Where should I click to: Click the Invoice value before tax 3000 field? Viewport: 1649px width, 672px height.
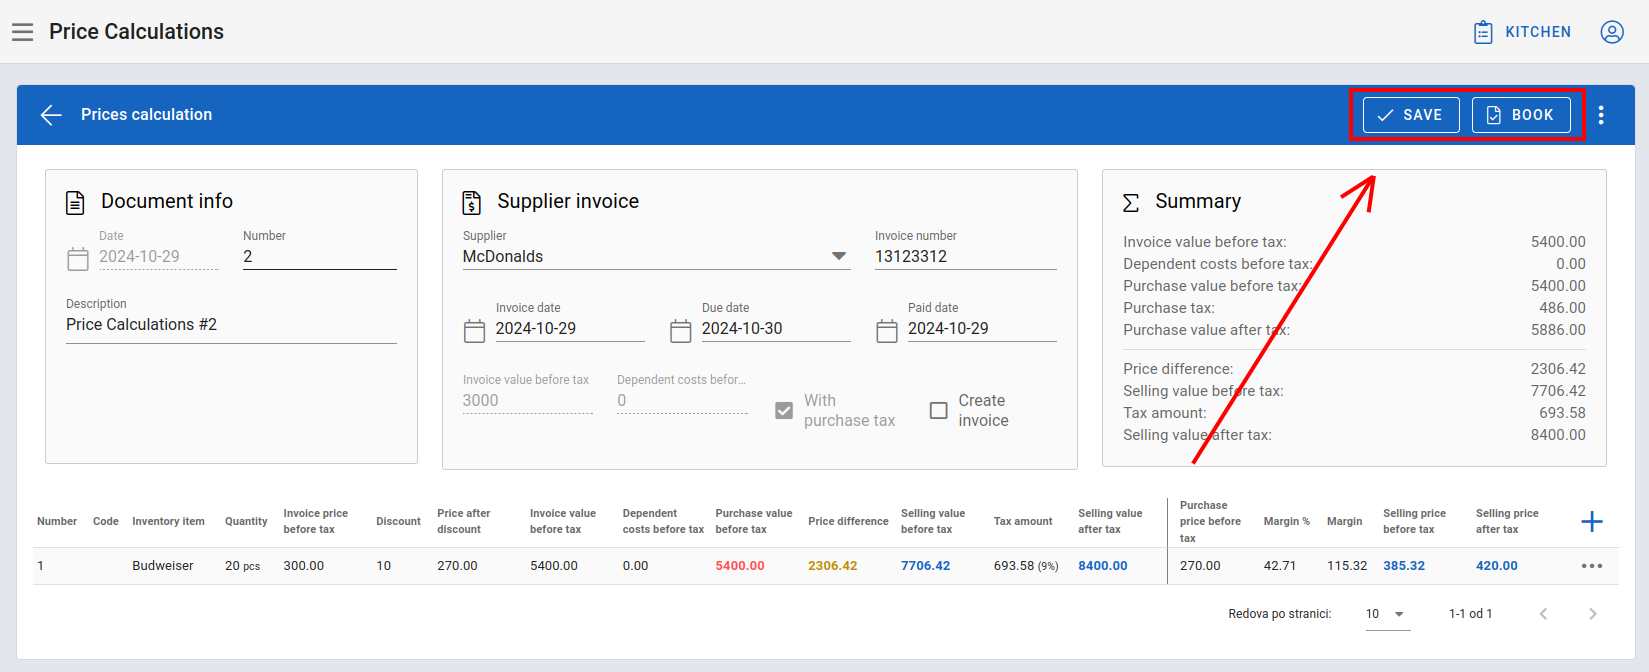[x=527, y=401]
